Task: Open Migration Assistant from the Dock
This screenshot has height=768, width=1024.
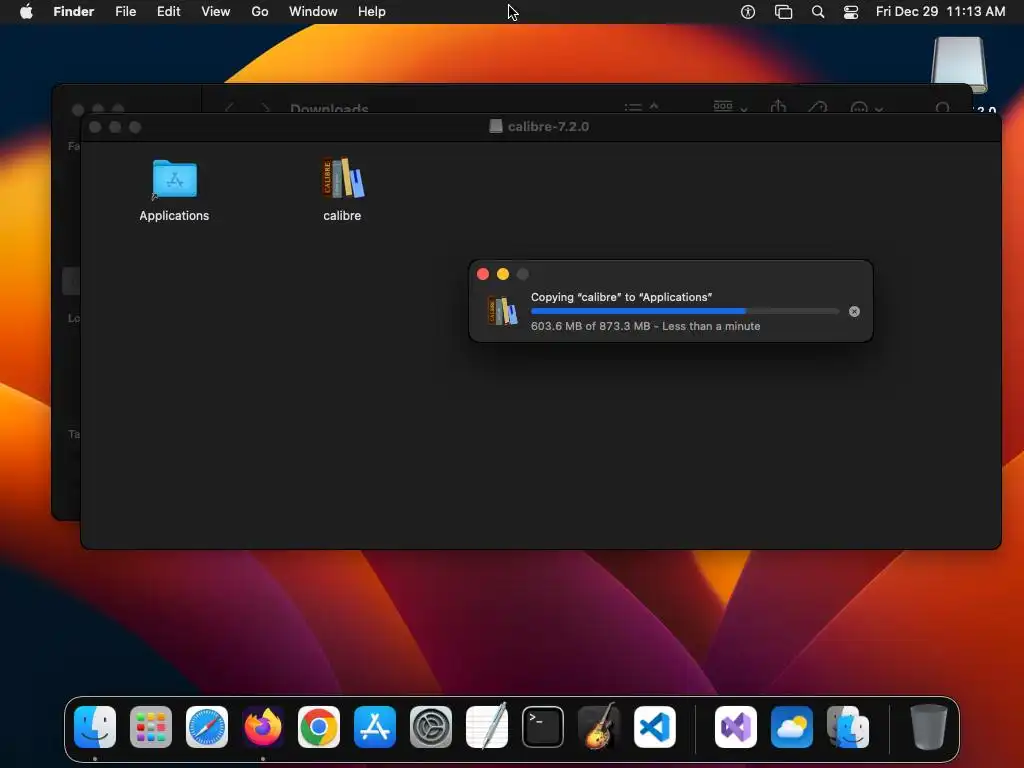Action: [x=848, y=727]
